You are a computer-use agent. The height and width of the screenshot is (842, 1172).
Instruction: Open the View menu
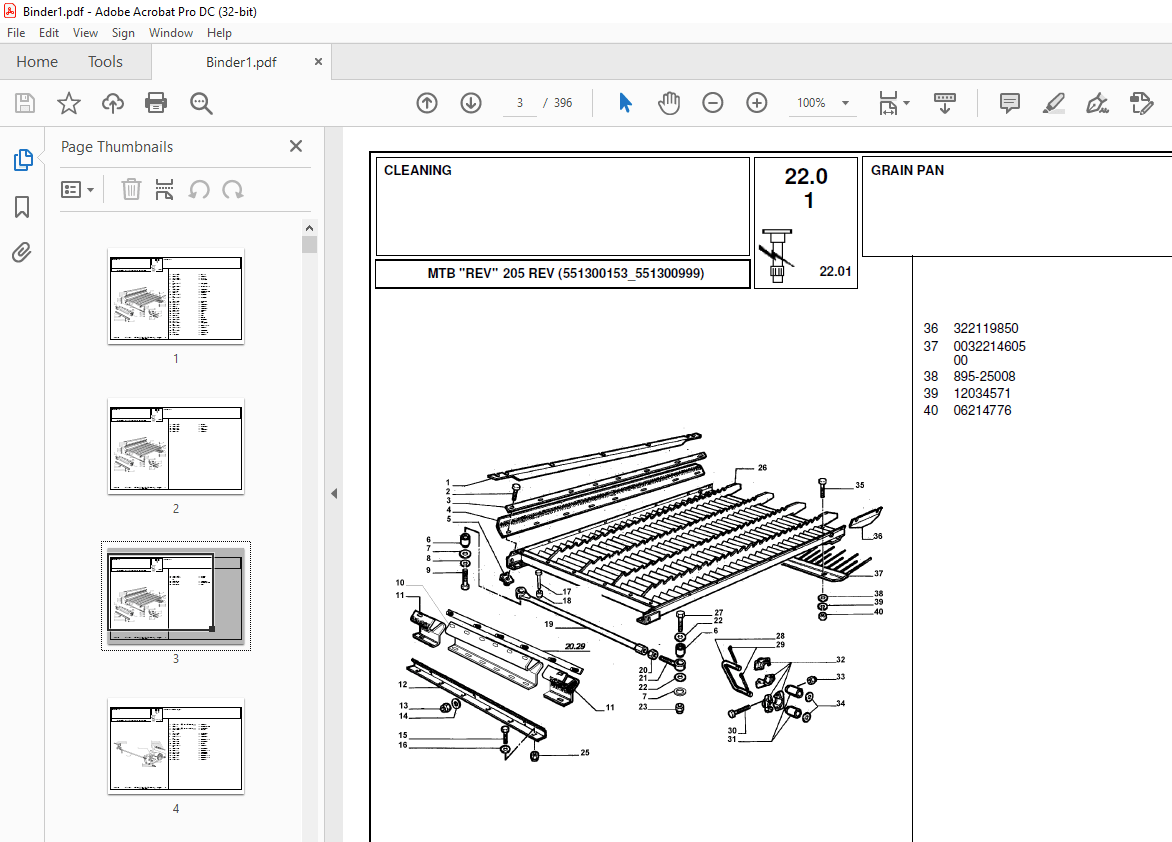pyautogui.click(x=85, y=32)
